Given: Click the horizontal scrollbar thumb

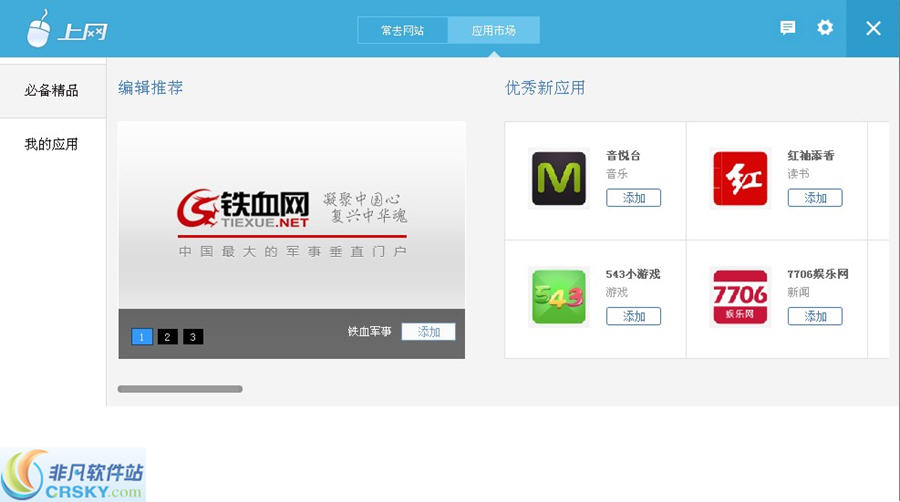Looking at the screenshot, I should [x=180, y=389].
